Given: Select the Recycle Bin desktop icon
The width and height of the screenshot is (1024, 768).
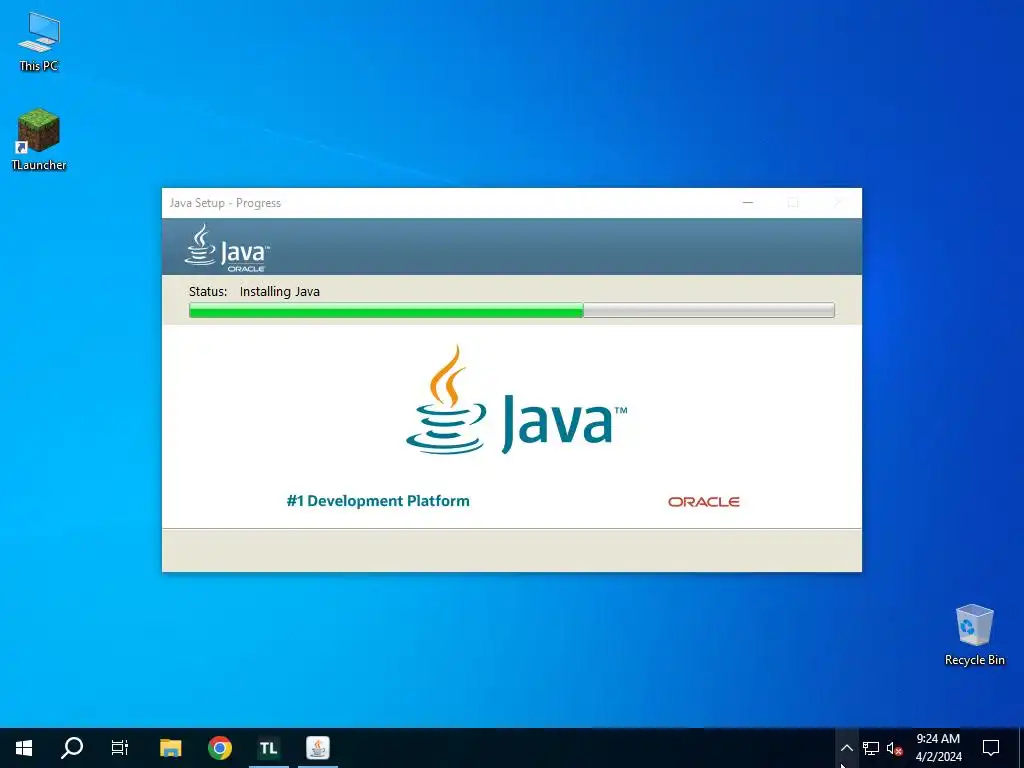Looking at the screenshot, I should [974, 635].
